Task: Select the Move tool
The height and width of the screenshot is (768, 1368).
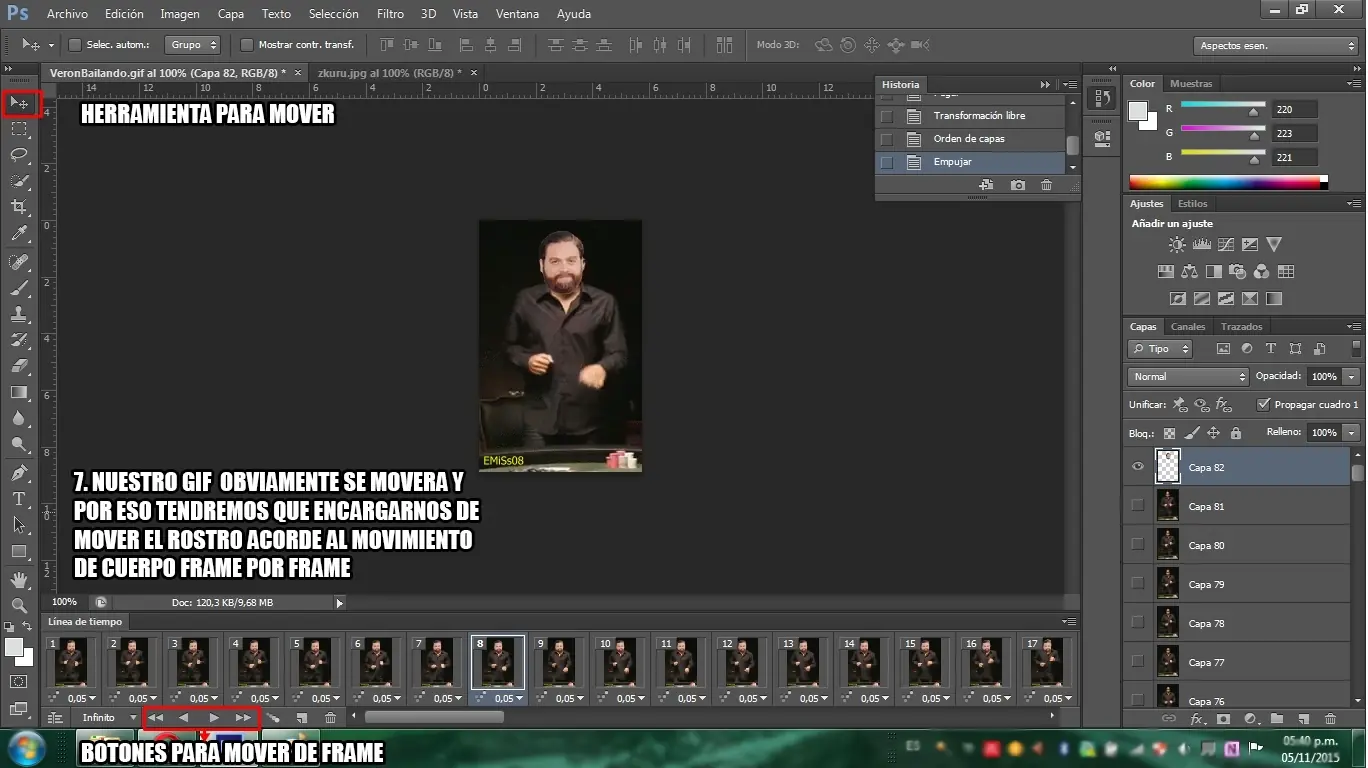Action: tap(19, 102)
